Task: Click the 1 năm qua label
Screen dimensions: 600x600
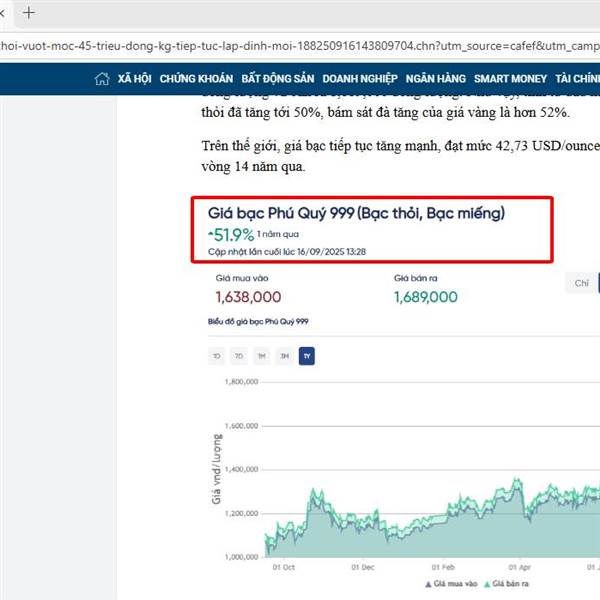Action: click(278, 234)
